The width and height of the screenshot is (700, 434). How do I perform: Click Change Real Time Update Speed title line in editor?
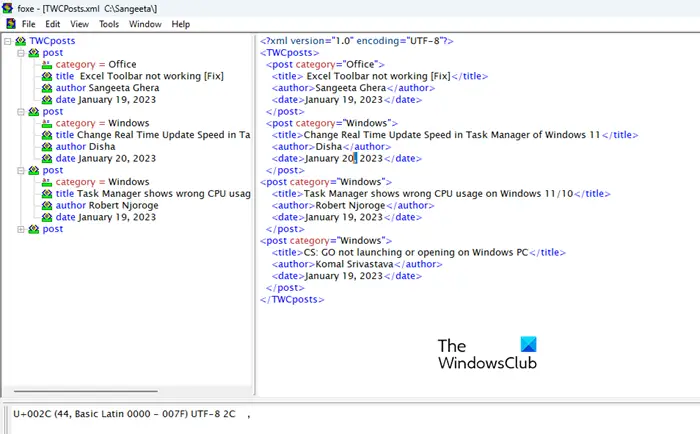tap(455, 135)
